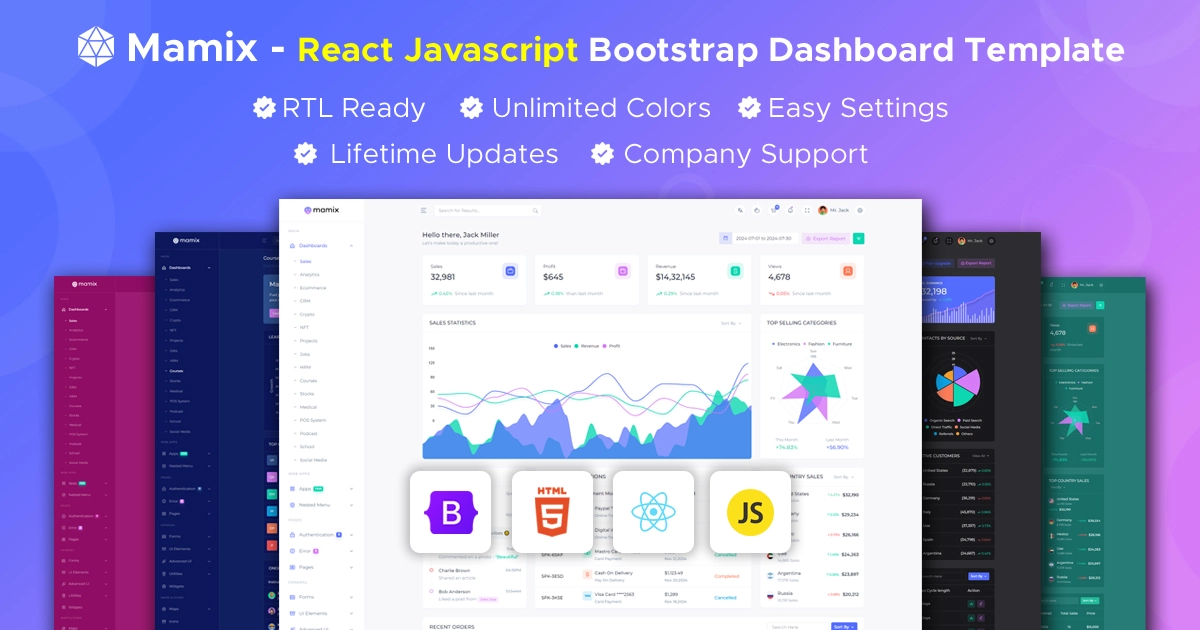Open the settings gear icon beside Mr. Jack
This screenshot has width=1200, height=630.
tap(860, 210)
